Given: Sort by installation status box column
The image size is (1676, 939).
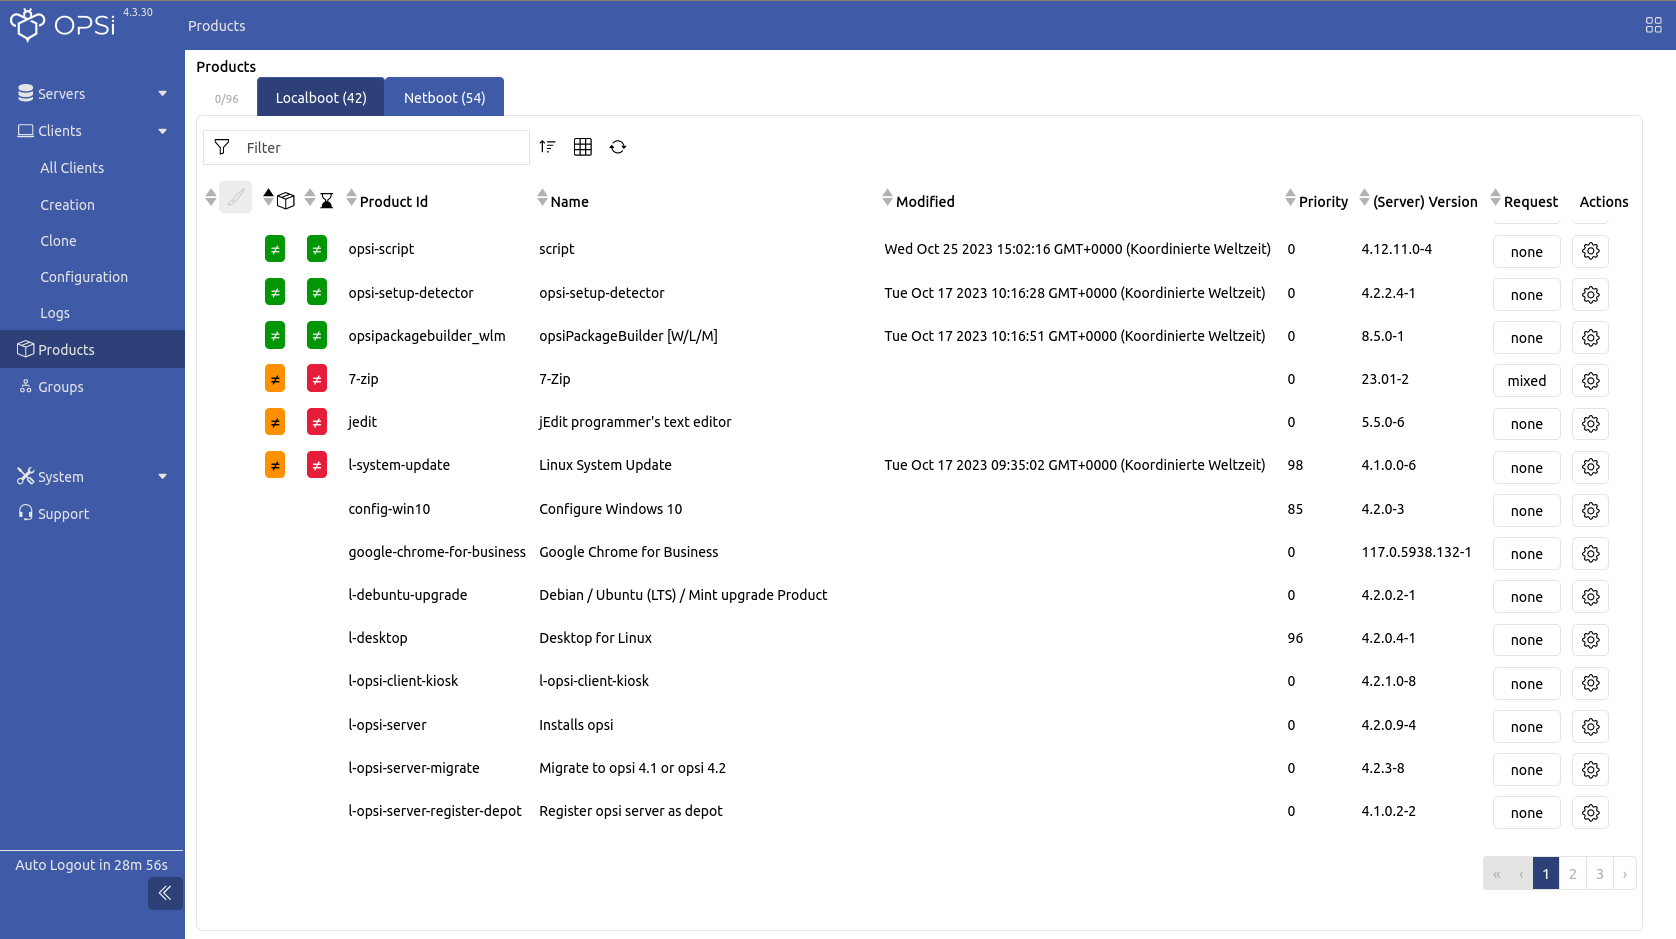Looking at the screenshot, I should (279, 199).
